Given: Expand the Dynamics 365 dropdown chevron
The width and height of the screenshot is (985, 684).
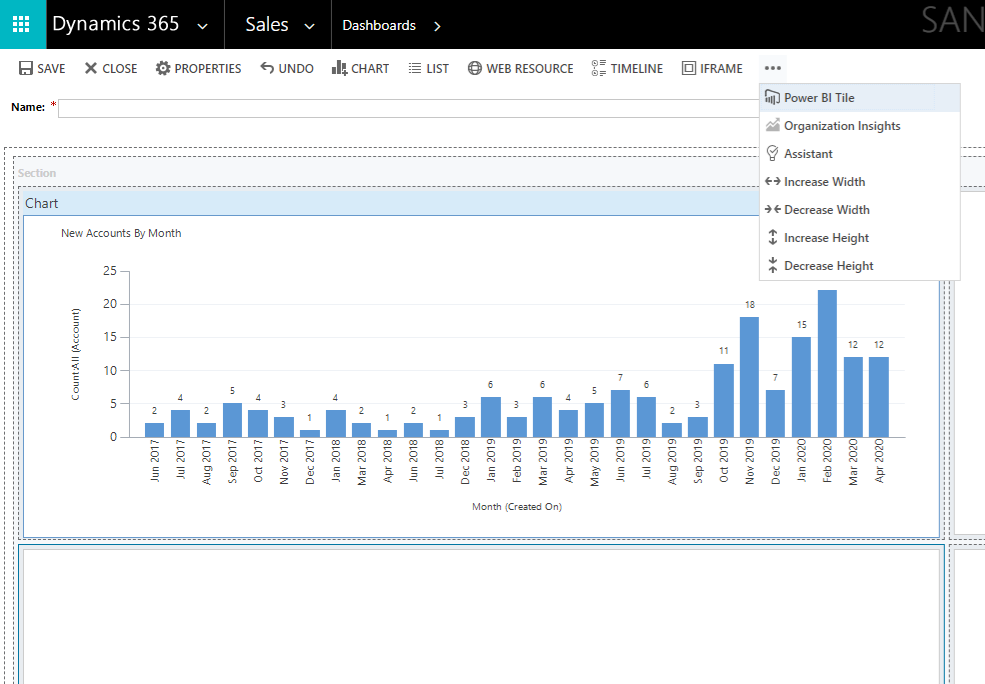Looking at the screenshot, I should tap(202, 26).
